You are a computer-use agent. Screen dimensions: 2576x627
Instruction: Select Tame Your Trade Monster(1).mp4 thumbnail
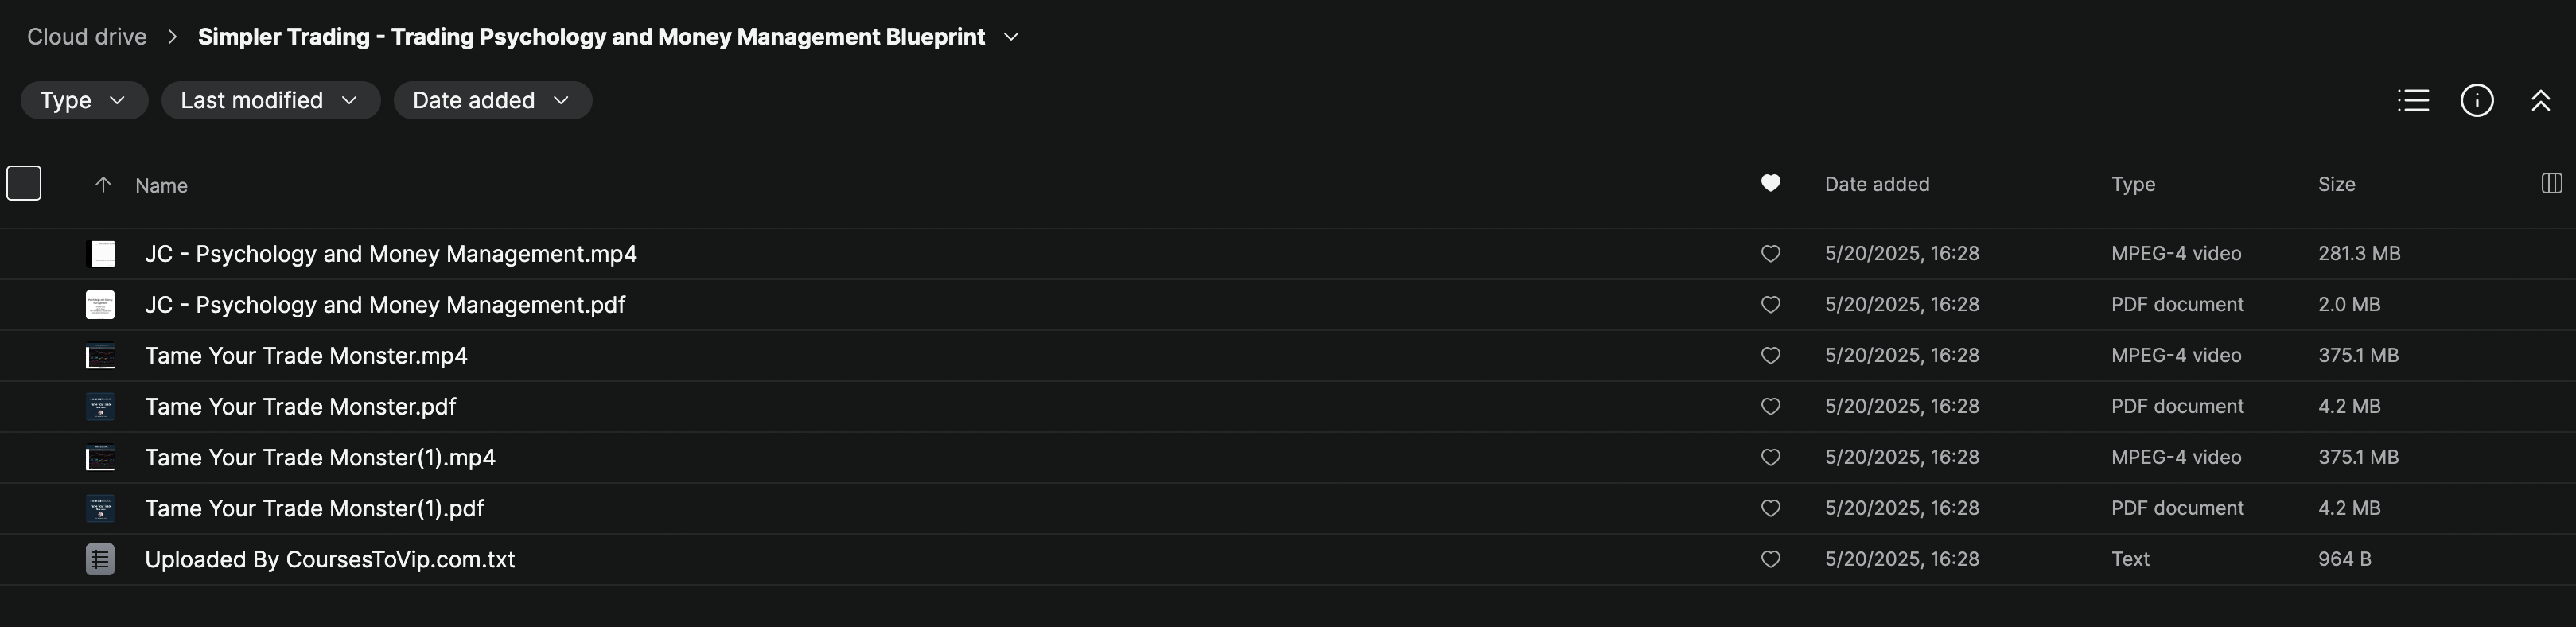pos(100,458)
